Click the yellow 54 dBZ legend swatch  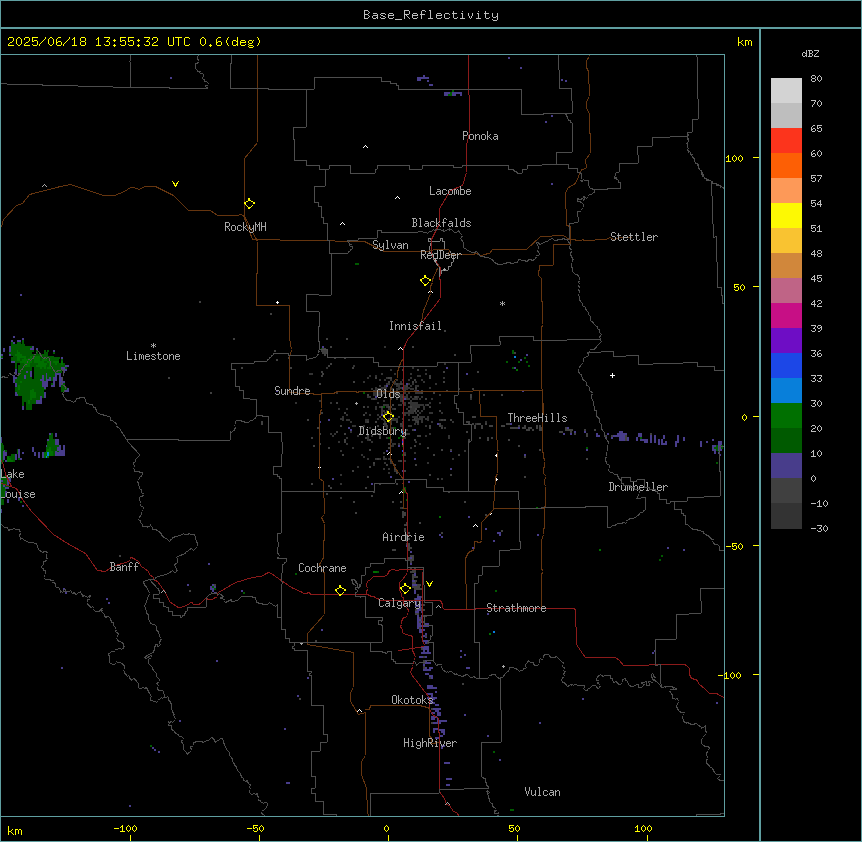coord(786,215)
